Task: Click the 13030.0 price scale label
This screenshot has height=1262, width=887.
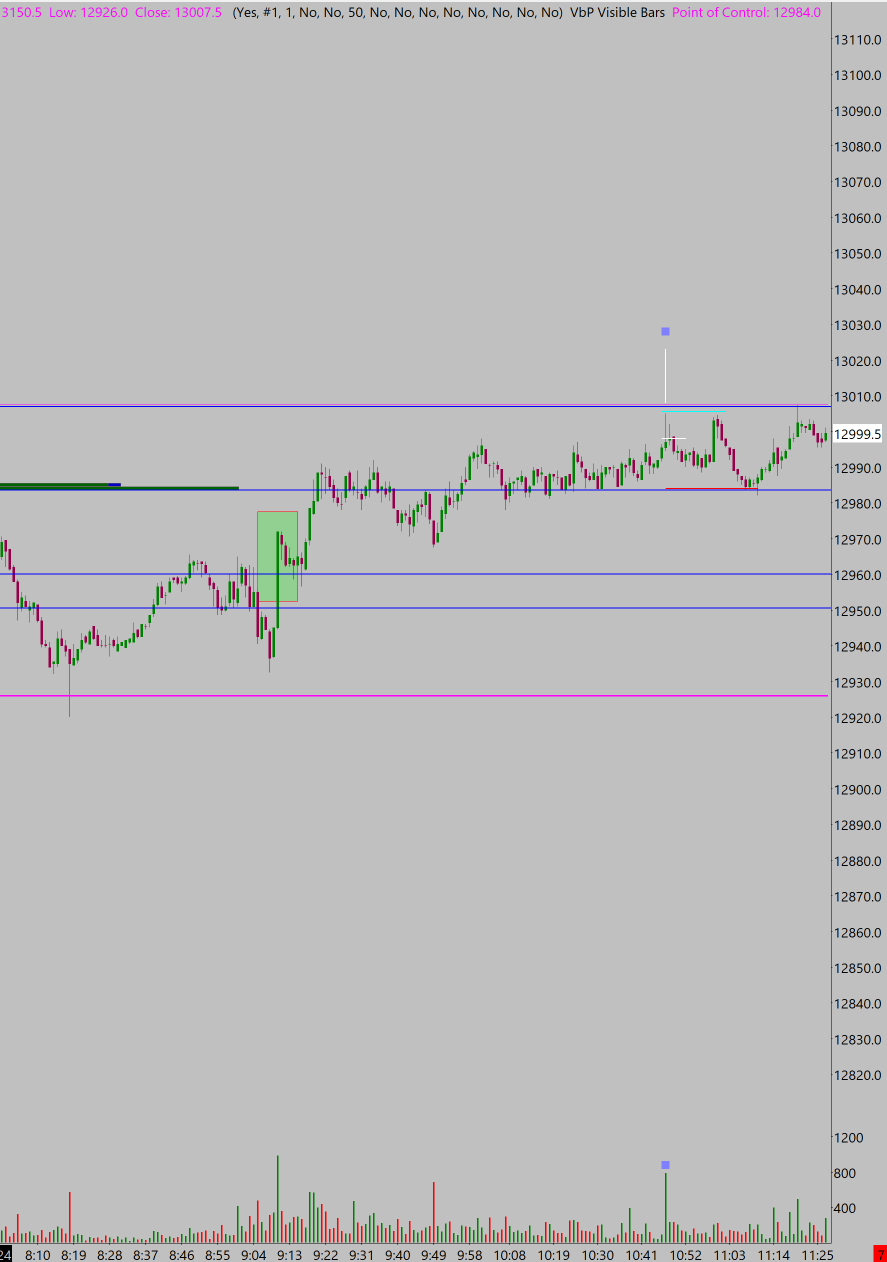Action: (x=858, y=325)
